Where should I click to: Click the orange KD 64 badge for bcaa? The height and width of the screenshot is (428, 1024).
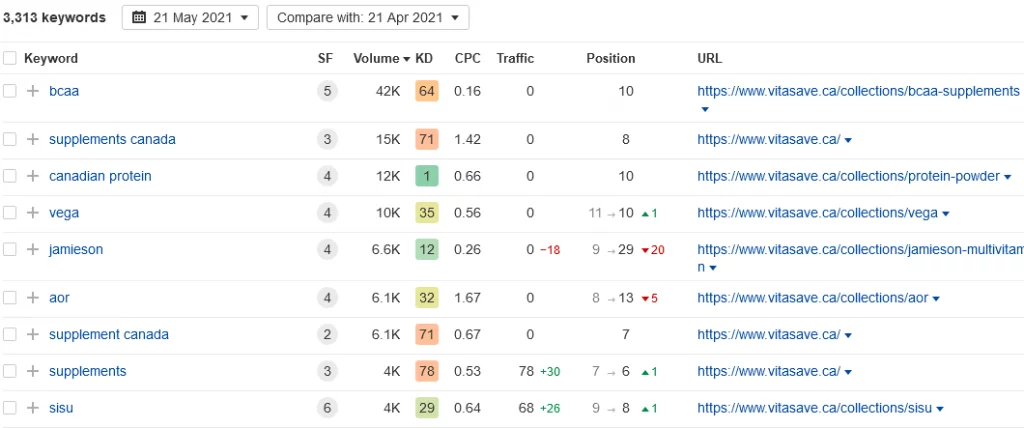[x=426, y=91]
